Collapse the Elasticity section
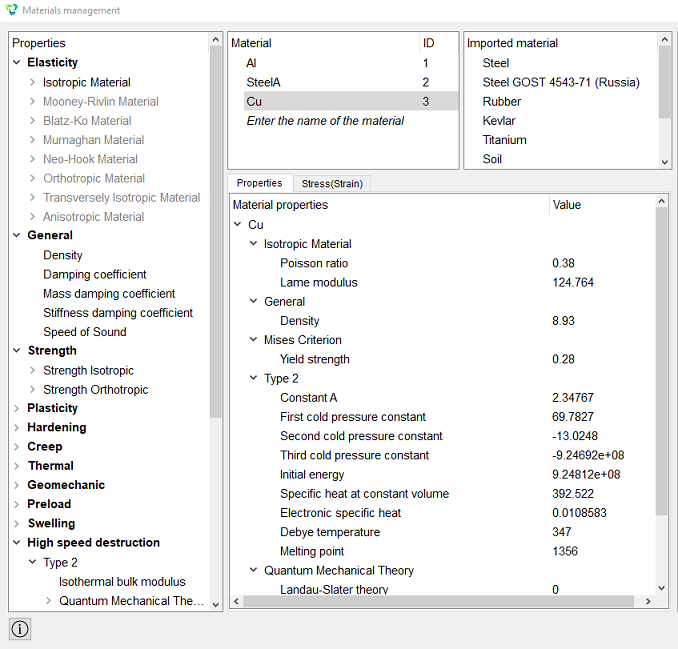678x649 pixels. [16, 62]
